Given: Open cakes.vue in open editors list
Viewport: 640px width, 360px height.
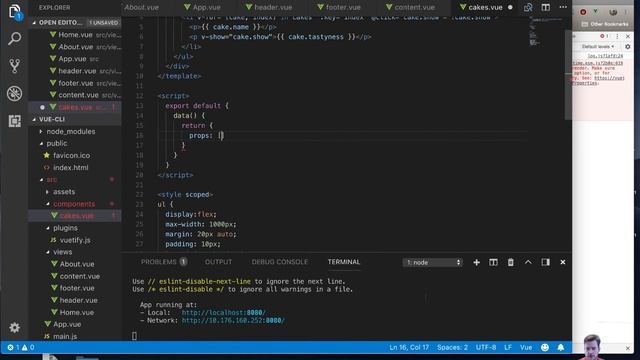Looking at the screenshot, I should coord(75,107).
